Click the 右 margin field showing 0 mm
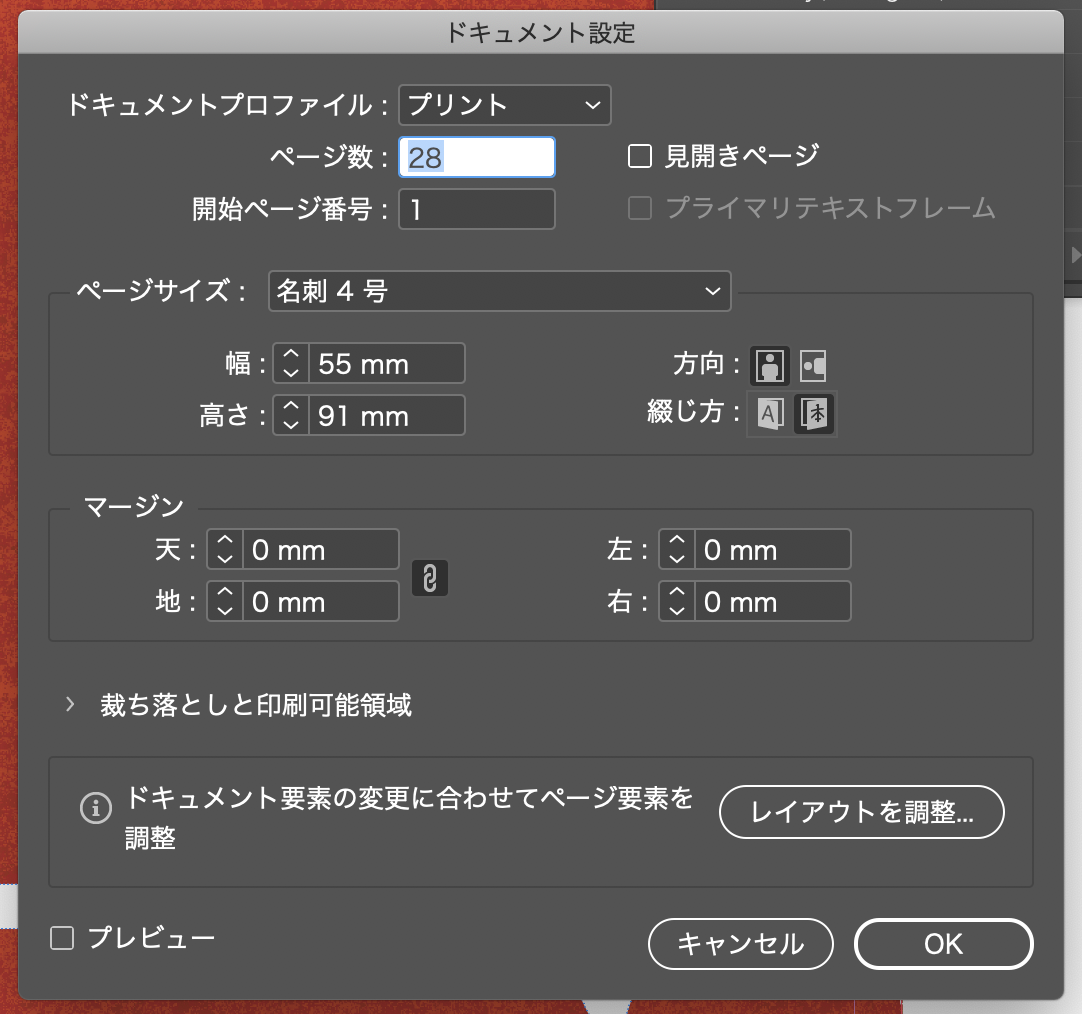The image size is (1082, 1014). click(x=773, y=601)
